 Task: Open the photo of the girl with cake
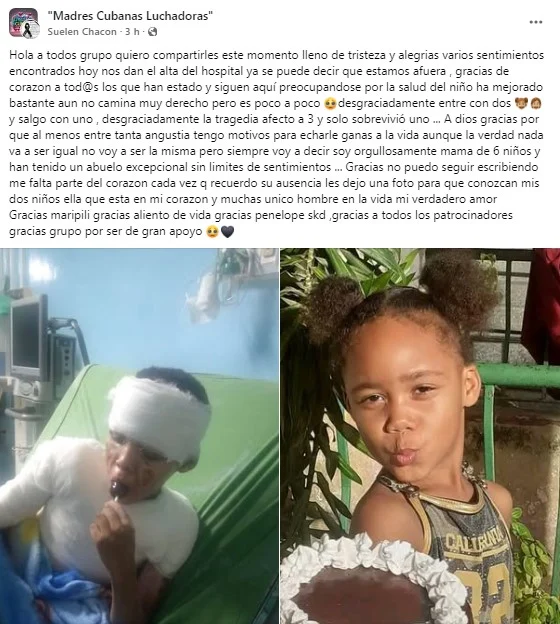[420, 436]
